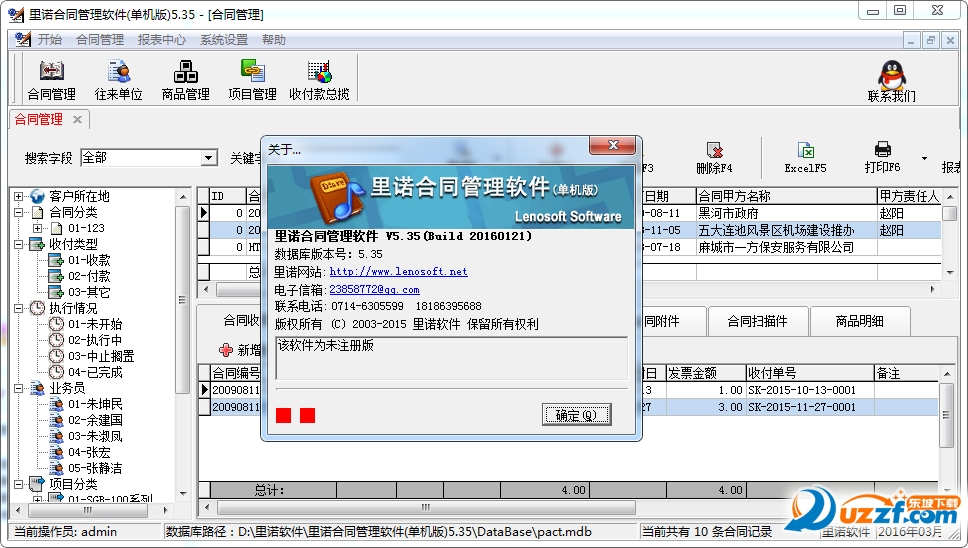Expand the 客户所在地 tree node
The height and width of the screenshot is (548, 968).
pos(19,196)
